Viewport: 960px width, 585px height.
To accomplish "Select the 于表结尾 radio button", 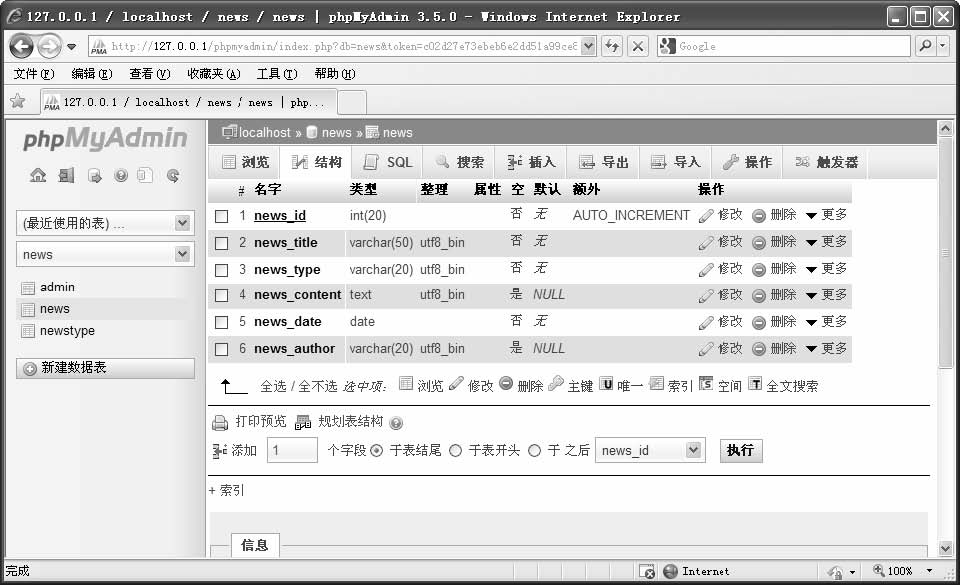I will (x=377, y=451).
